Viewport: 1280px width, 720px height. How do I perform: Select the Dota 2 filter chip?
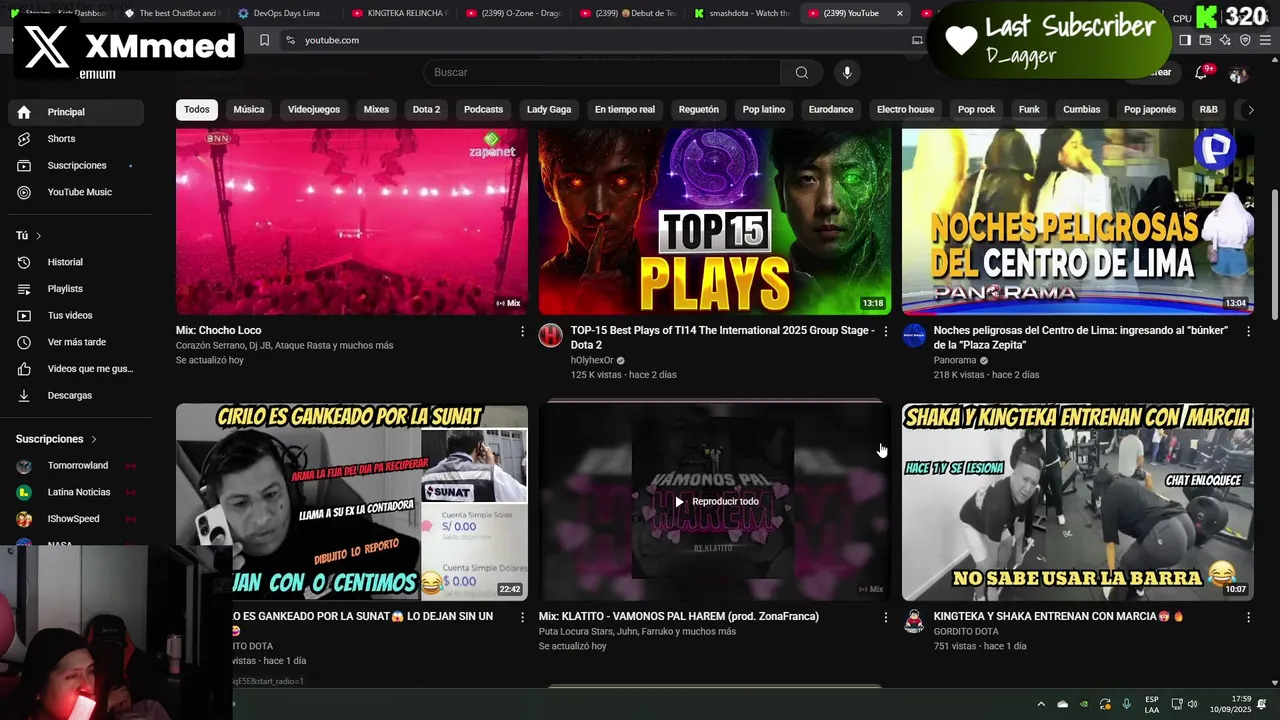tap(426, 110)
